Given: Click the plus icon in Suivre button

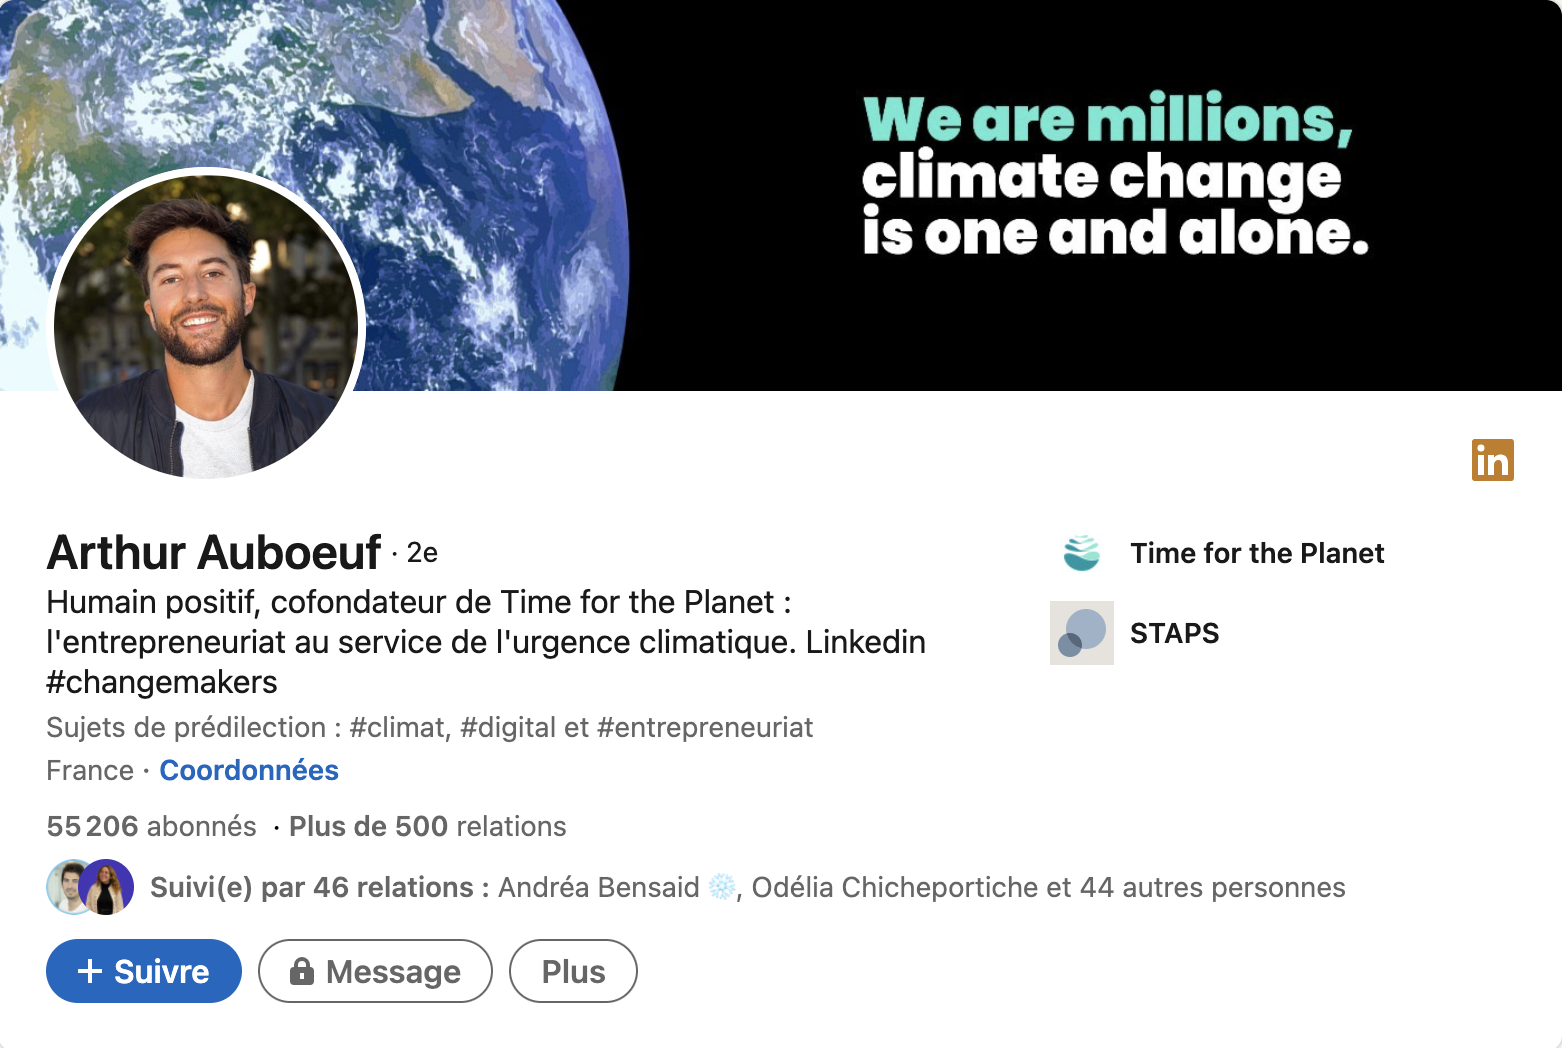Looking at the screenshot, I should [x=90, y=971].
